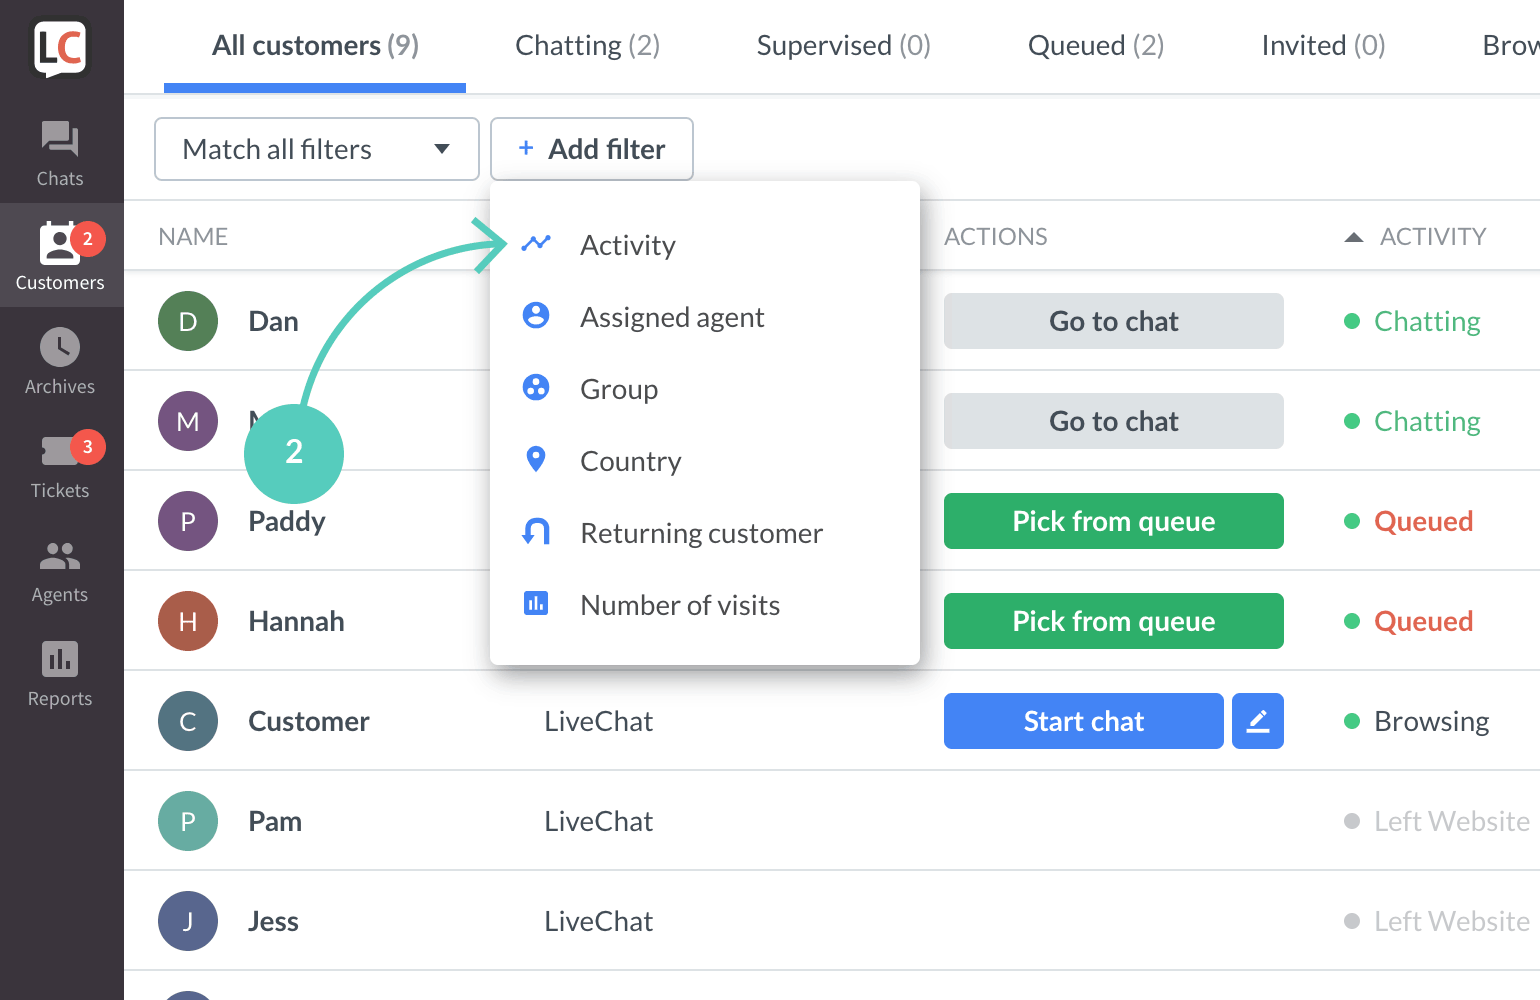Image resolution: width=1540 pixels, height=1000 pixels.
Task: Open the Reports chart icon
Action: 60,659
